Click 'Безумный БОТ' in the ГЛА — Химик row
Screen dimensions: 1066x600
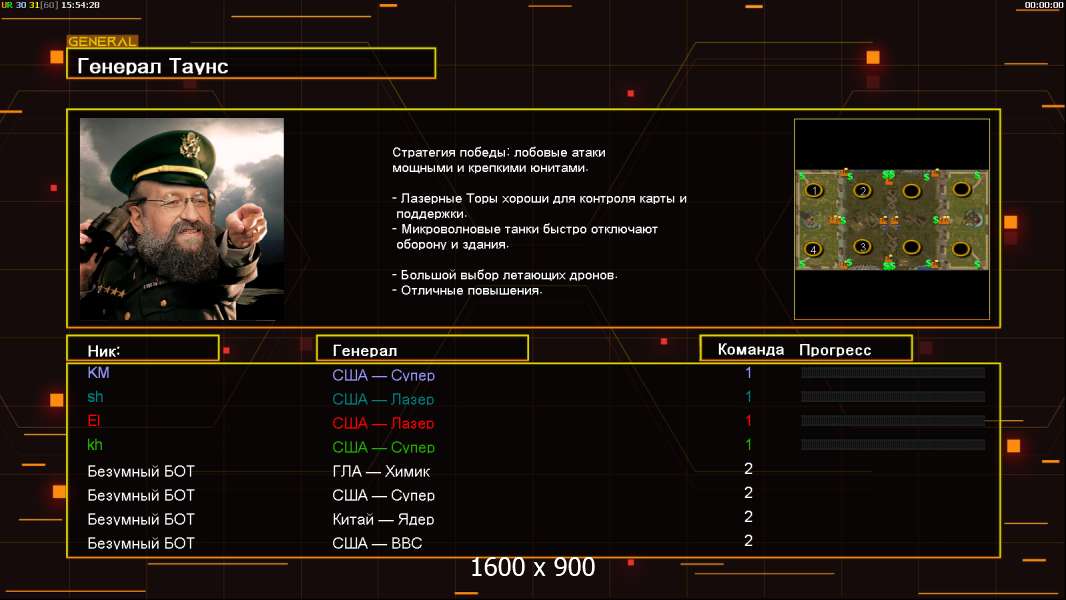(141, 472)
